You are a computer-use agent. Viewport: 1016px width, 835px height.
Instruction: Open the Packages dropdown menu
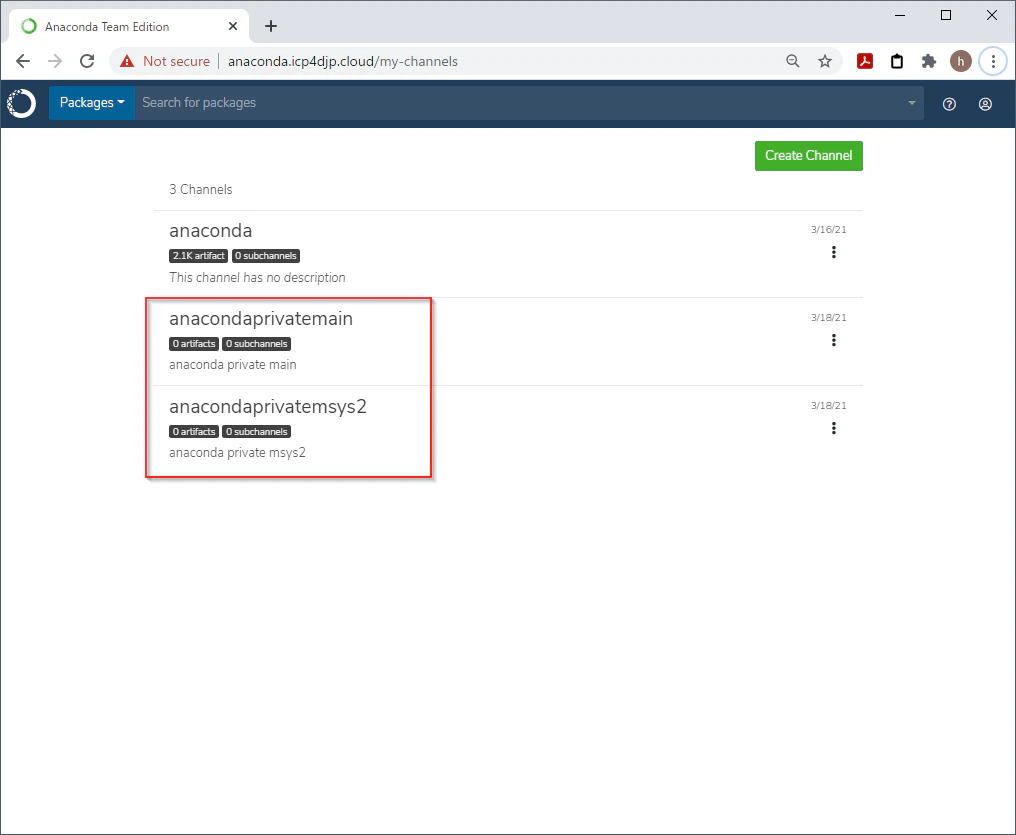[91, 103]
